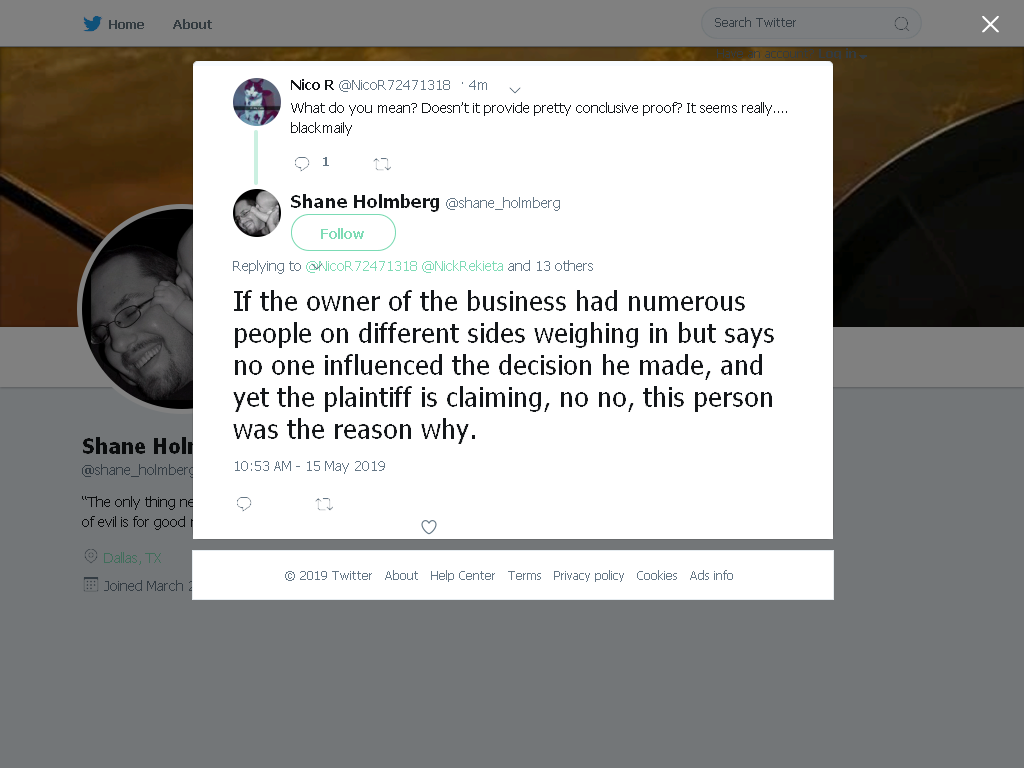Open Shane Holmberg's small avatar
The width and height of the screenshot is (1024, 768).
click(257, 213)
